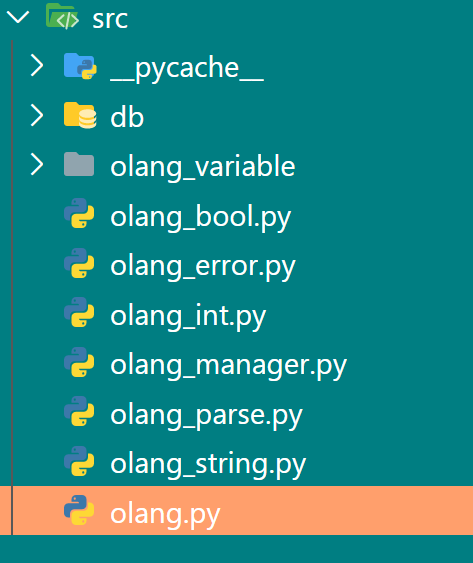The image size is (473, 563).
Task: Click the Python icon beside olang_manager.py
Action: [79, 362]
